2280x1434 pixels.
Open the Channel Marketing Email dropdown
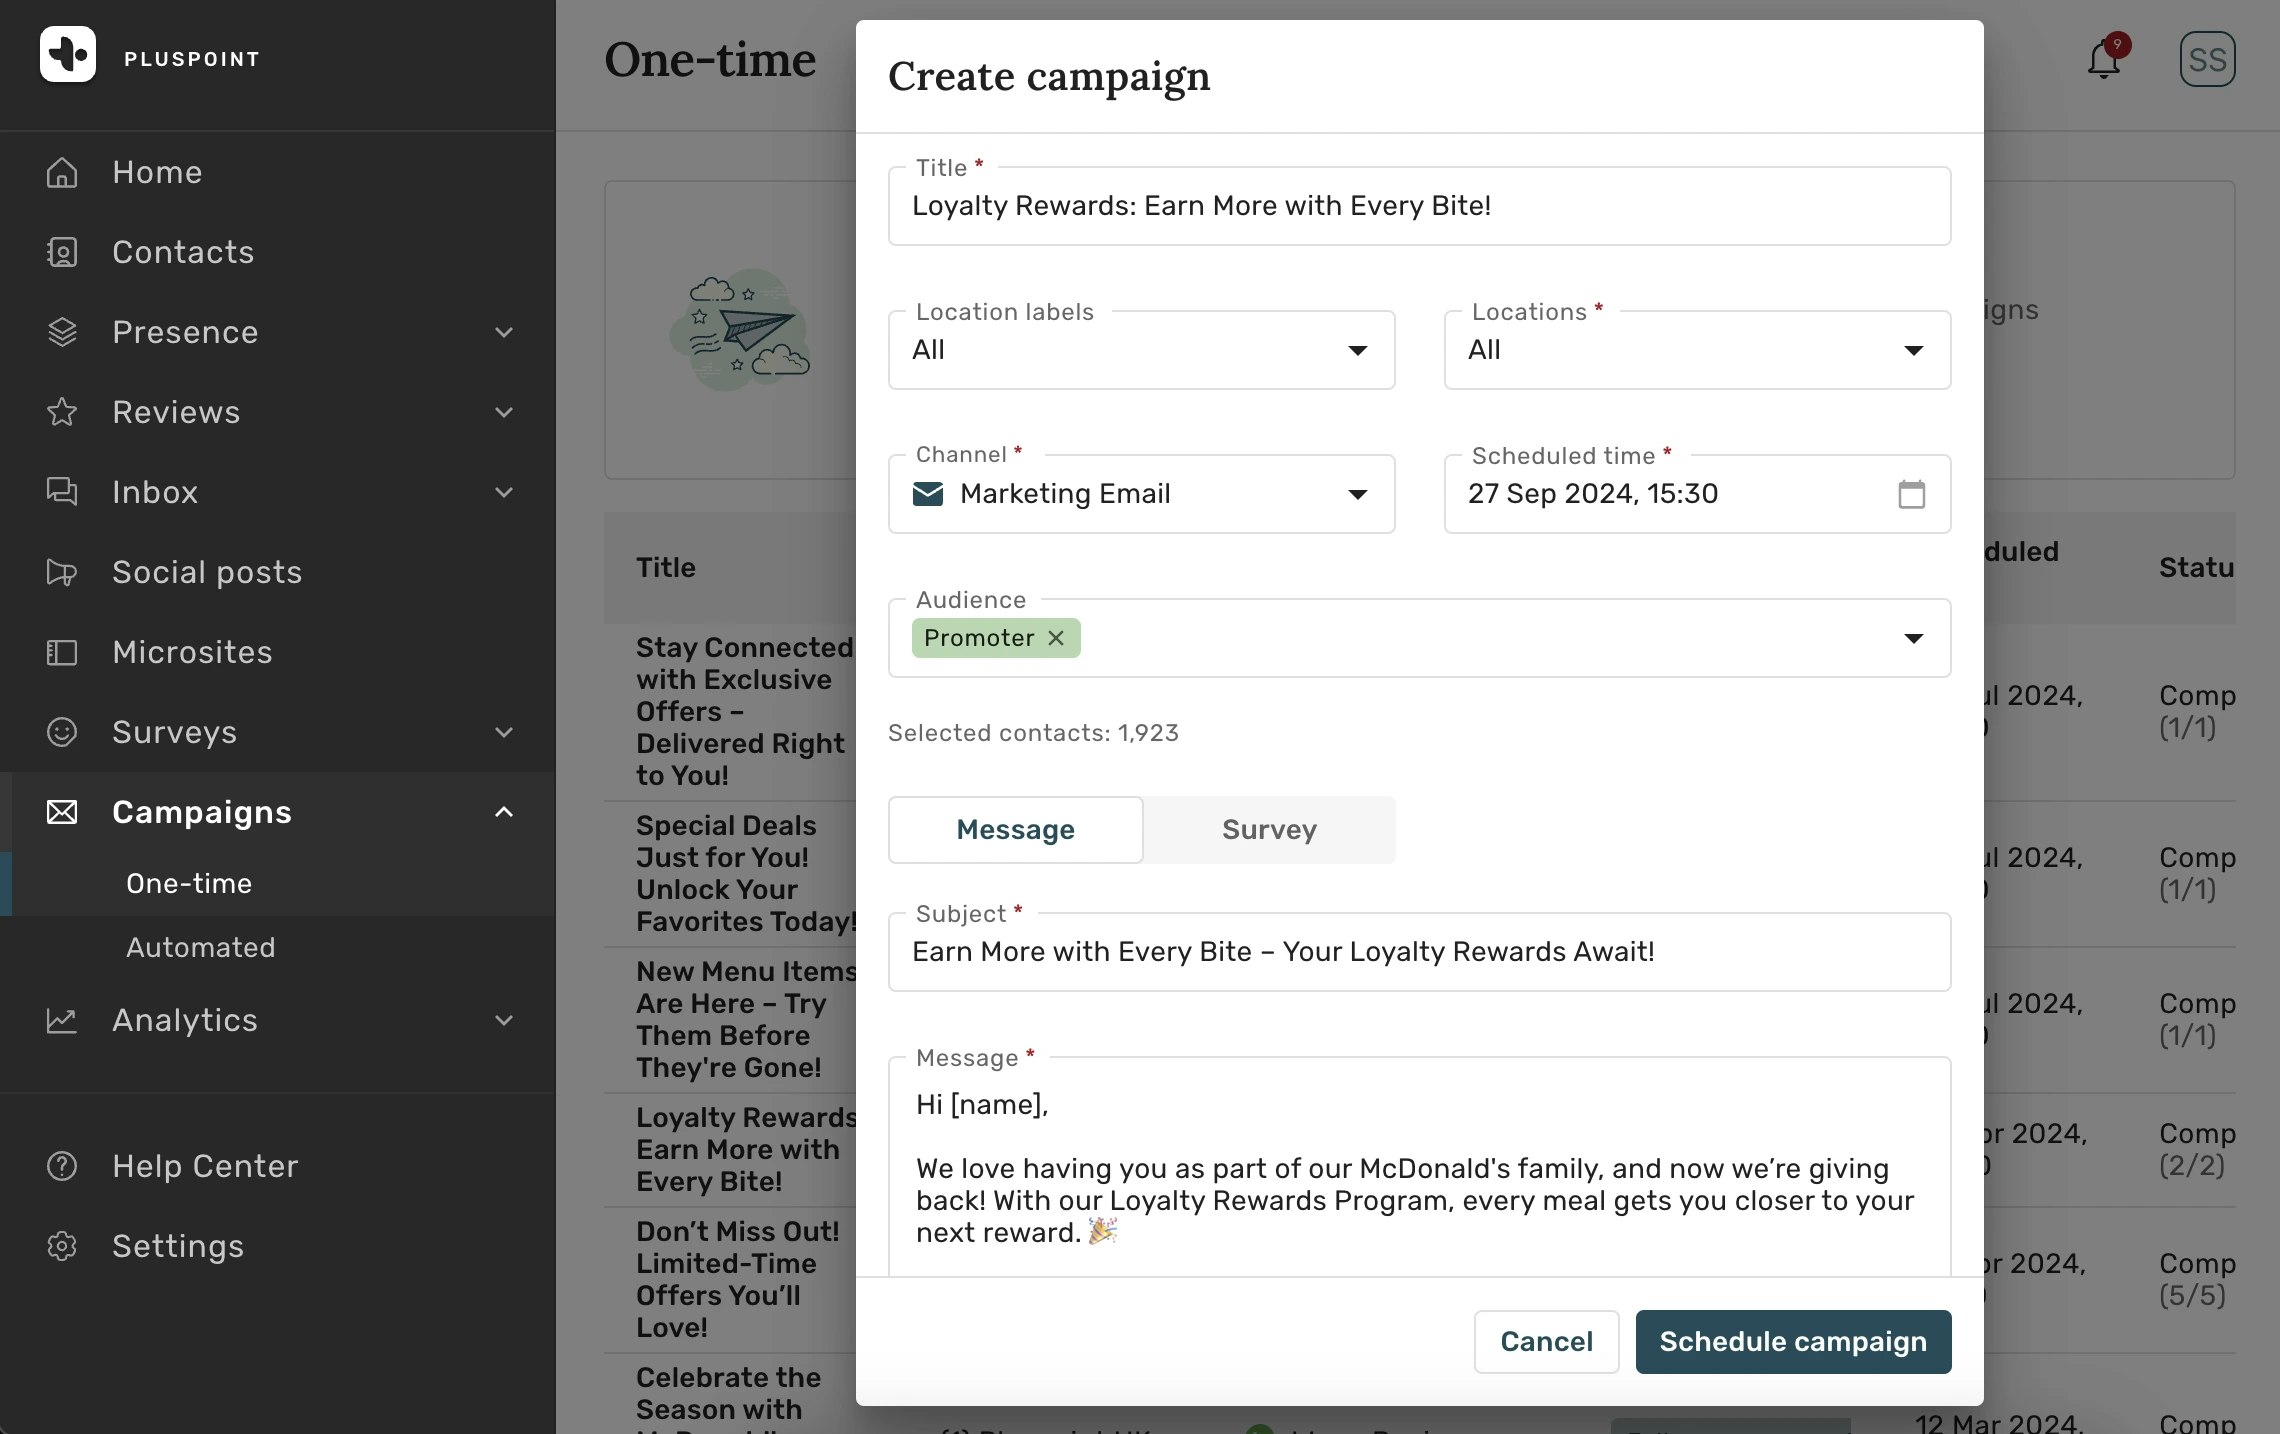(x=1141, y=494)
